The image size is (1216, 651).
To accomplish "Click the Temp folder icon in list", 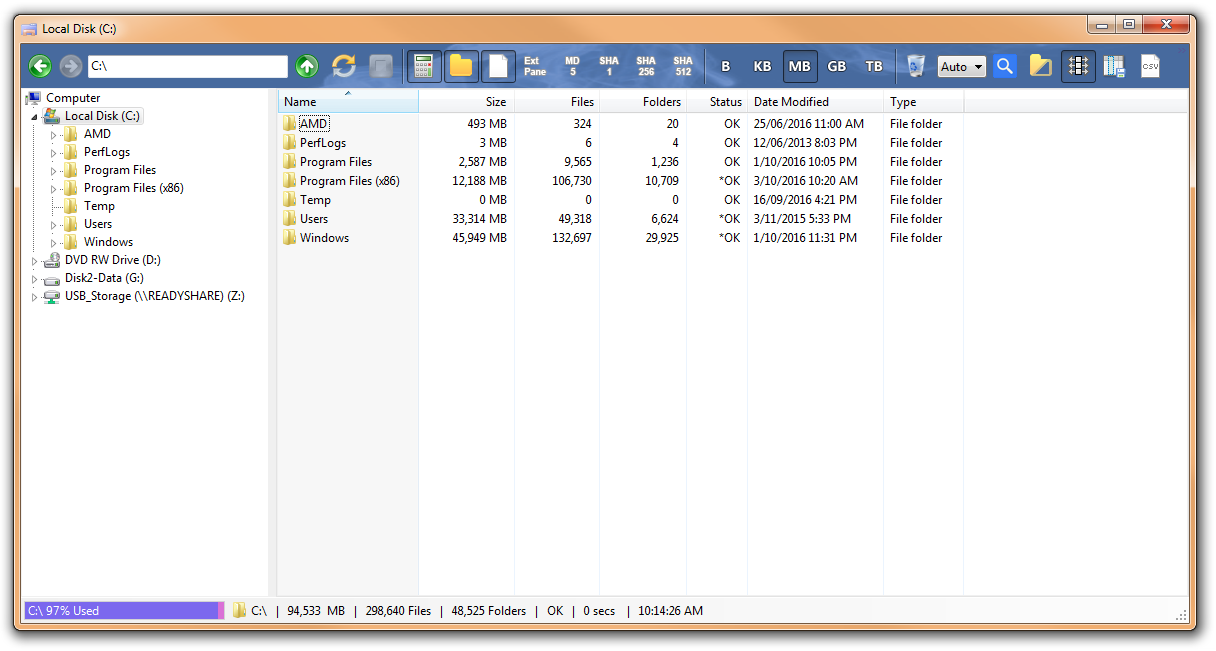I will 289,200.
